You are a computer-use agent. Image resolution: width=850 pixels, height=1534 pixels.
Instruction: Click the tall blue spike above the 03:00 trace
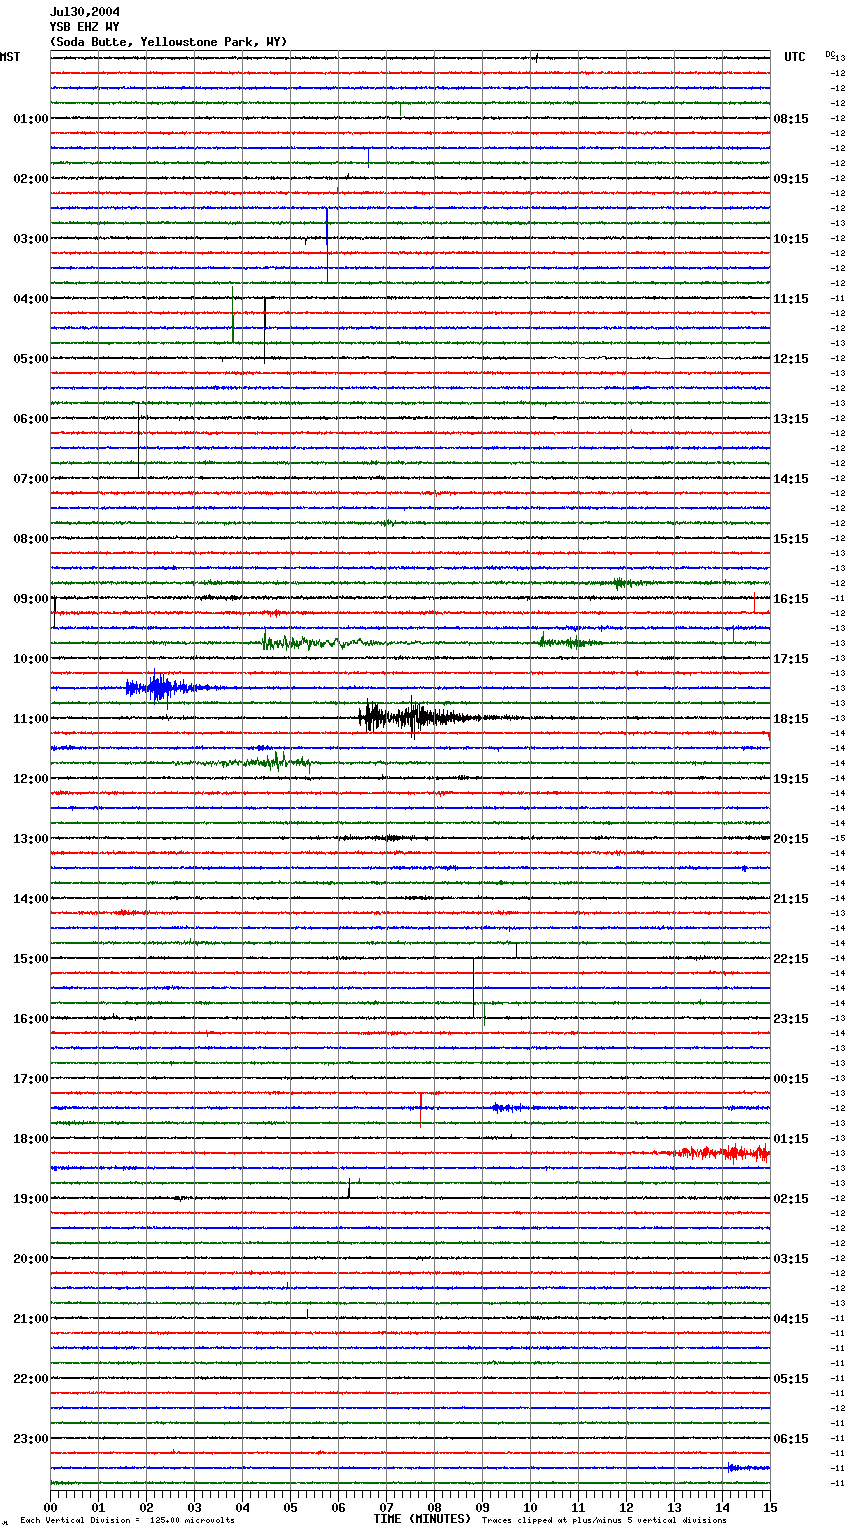pyautogui.click(x=327, y=244)
